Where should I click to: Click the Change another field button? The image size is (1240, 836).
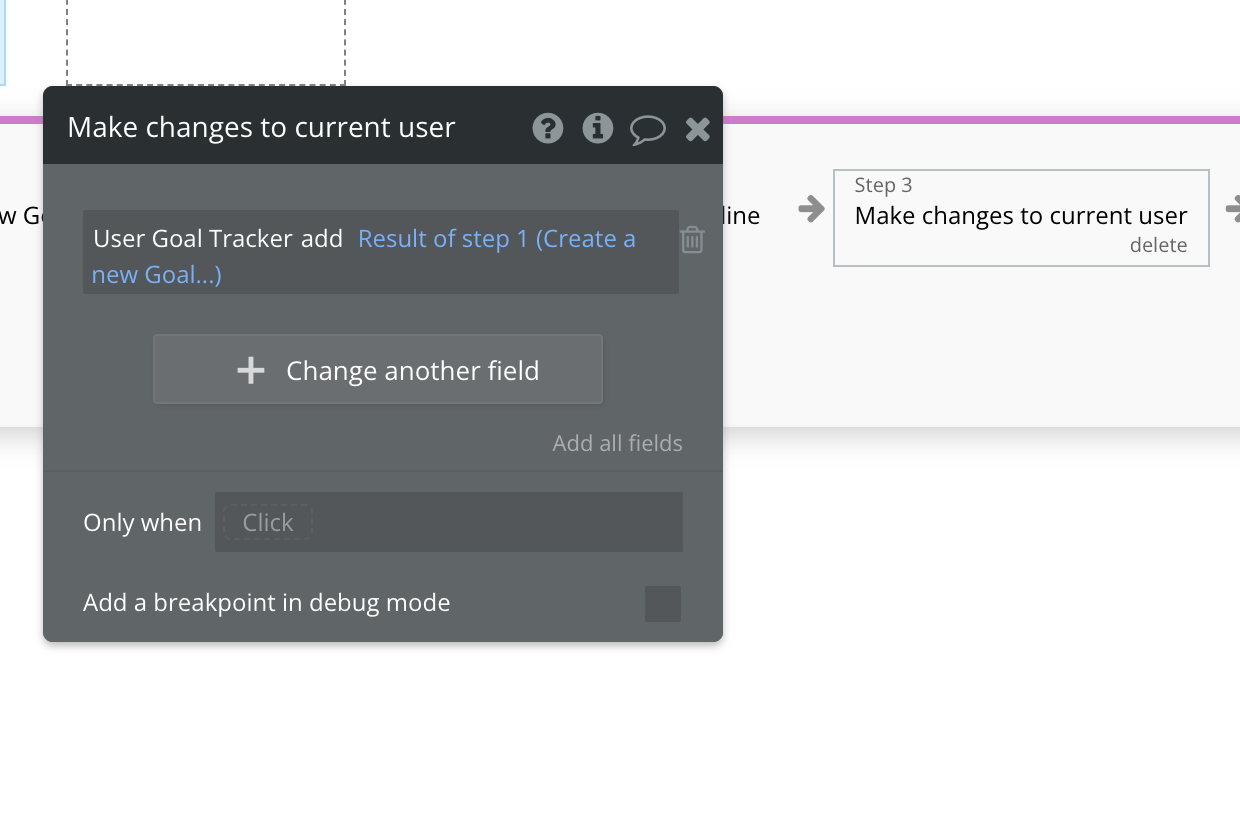click(x=378, y=370)
